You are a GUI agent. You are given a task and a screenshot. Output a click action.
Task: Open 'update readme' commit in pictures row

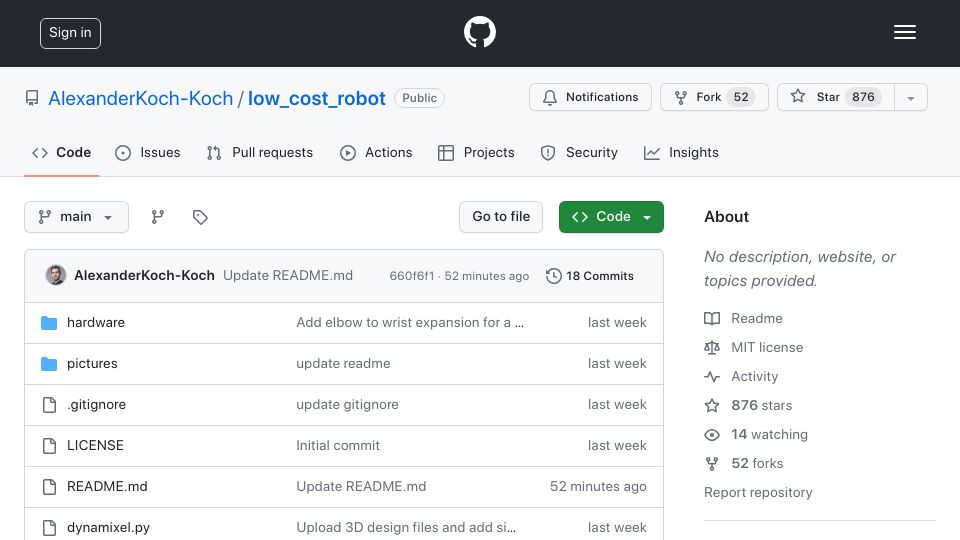(343, 364)
